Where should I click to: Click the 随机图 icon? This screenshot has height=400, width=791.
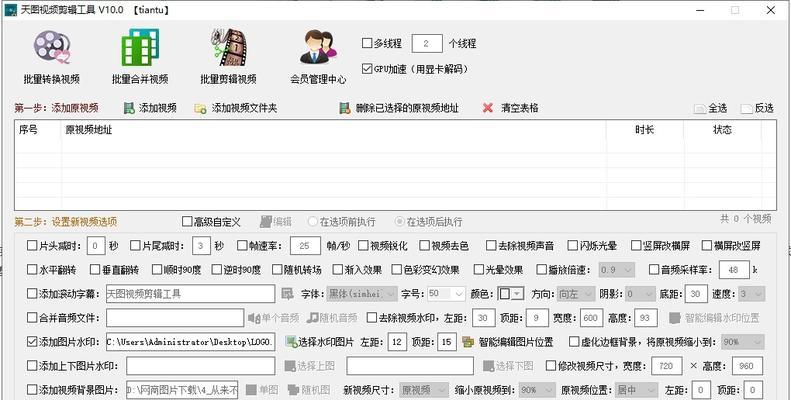[294, 390]
